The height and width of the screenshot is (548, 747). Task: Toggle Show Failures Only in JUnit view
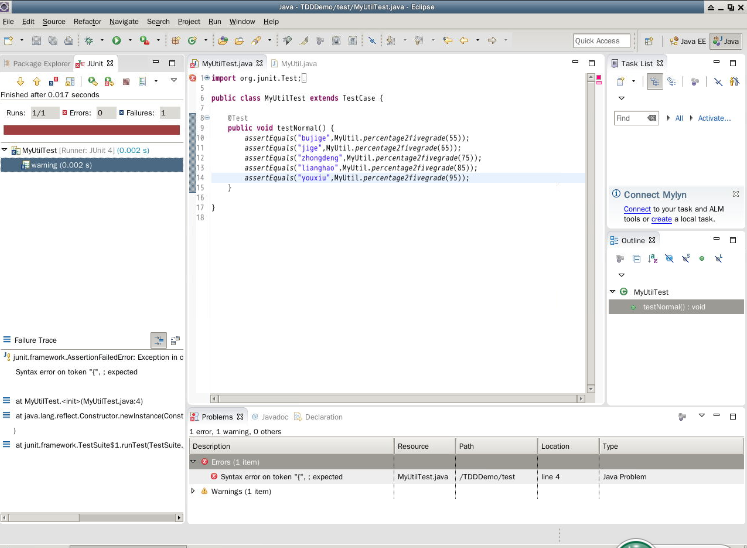click(53, 81)
